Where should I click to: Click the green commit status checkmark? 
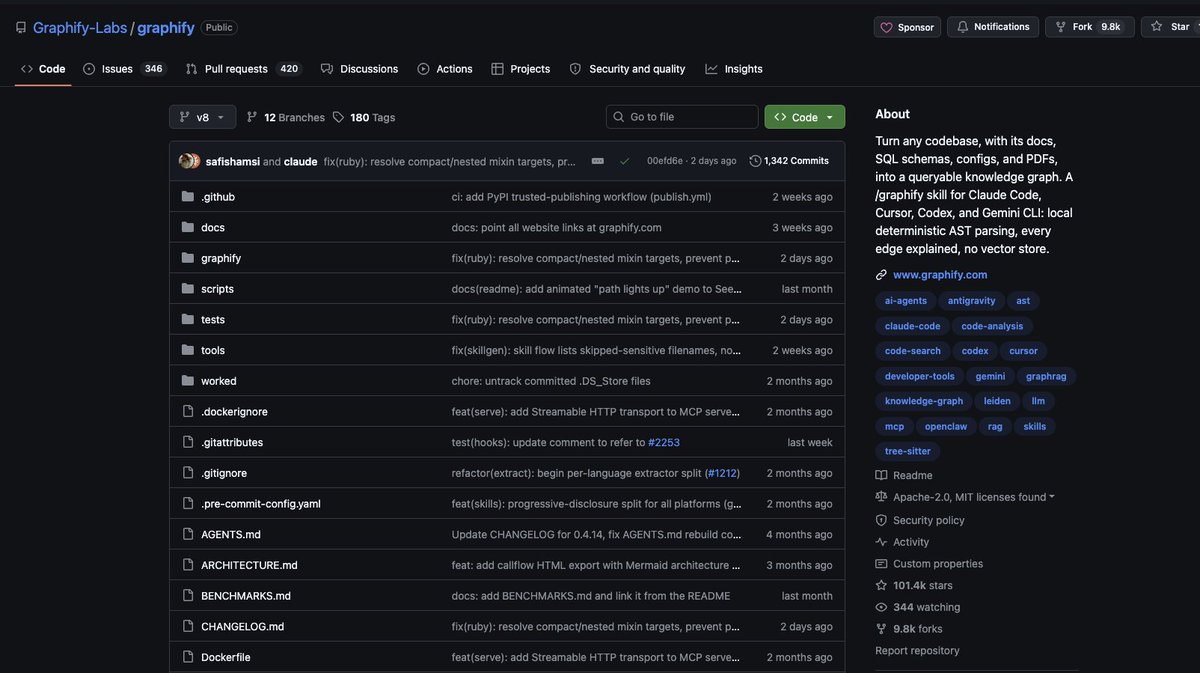[625, 161]
